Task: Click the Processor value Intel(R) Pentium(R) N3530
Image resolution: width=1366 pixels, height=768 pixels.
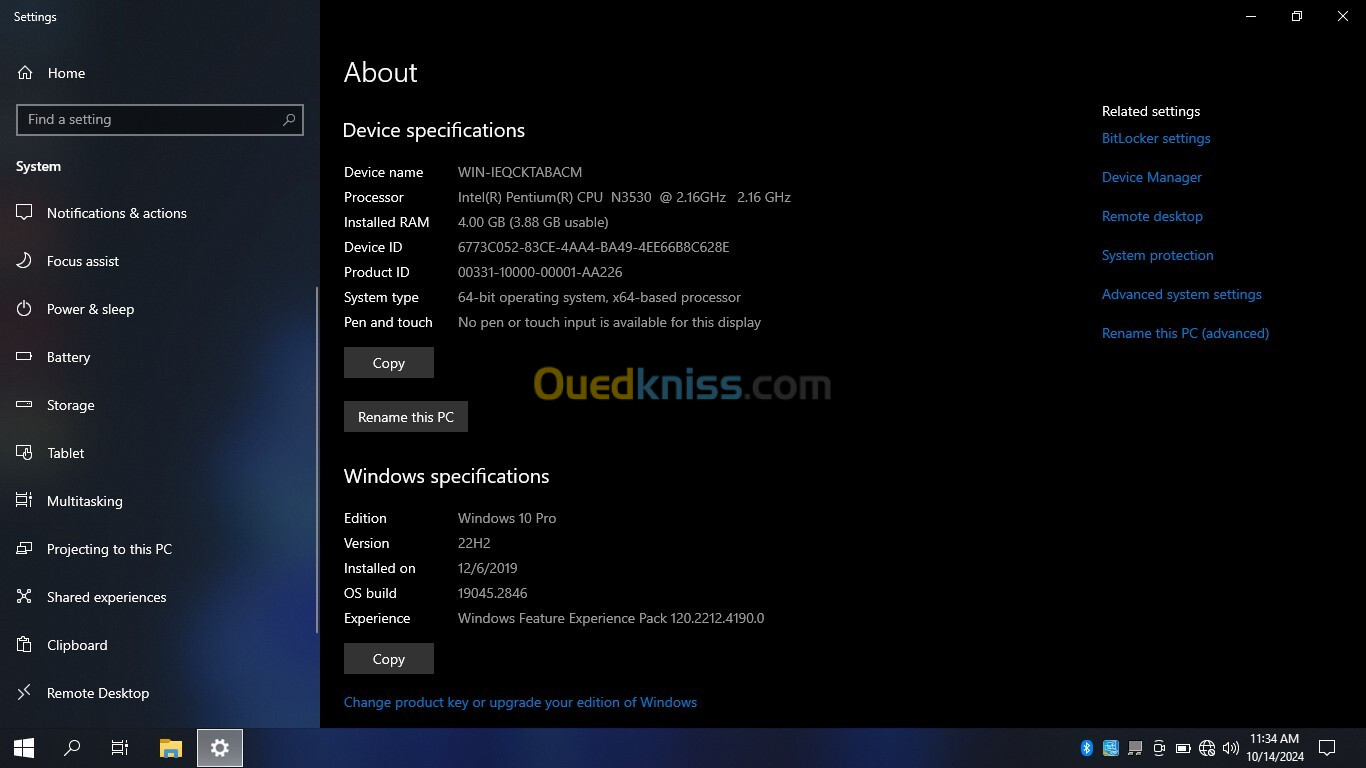Action: tap(624, 197)
